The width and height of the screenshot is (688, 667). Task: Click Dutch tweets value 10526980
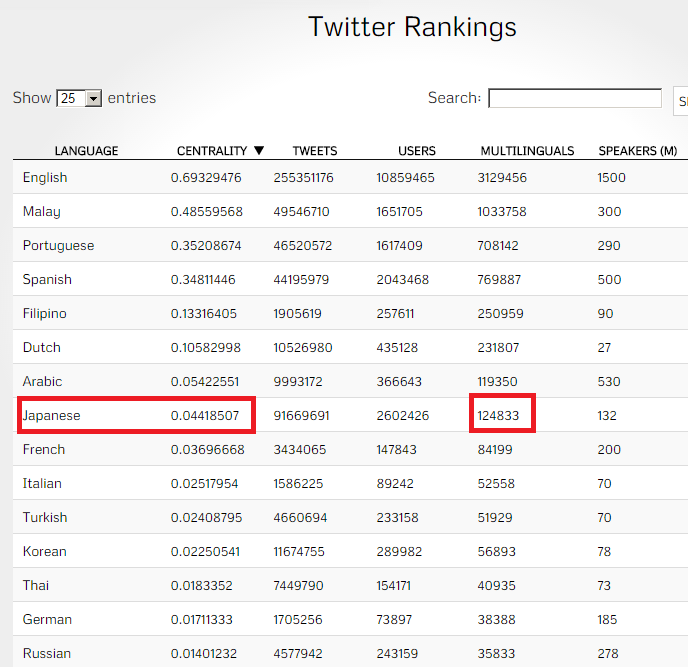(303, 348)
